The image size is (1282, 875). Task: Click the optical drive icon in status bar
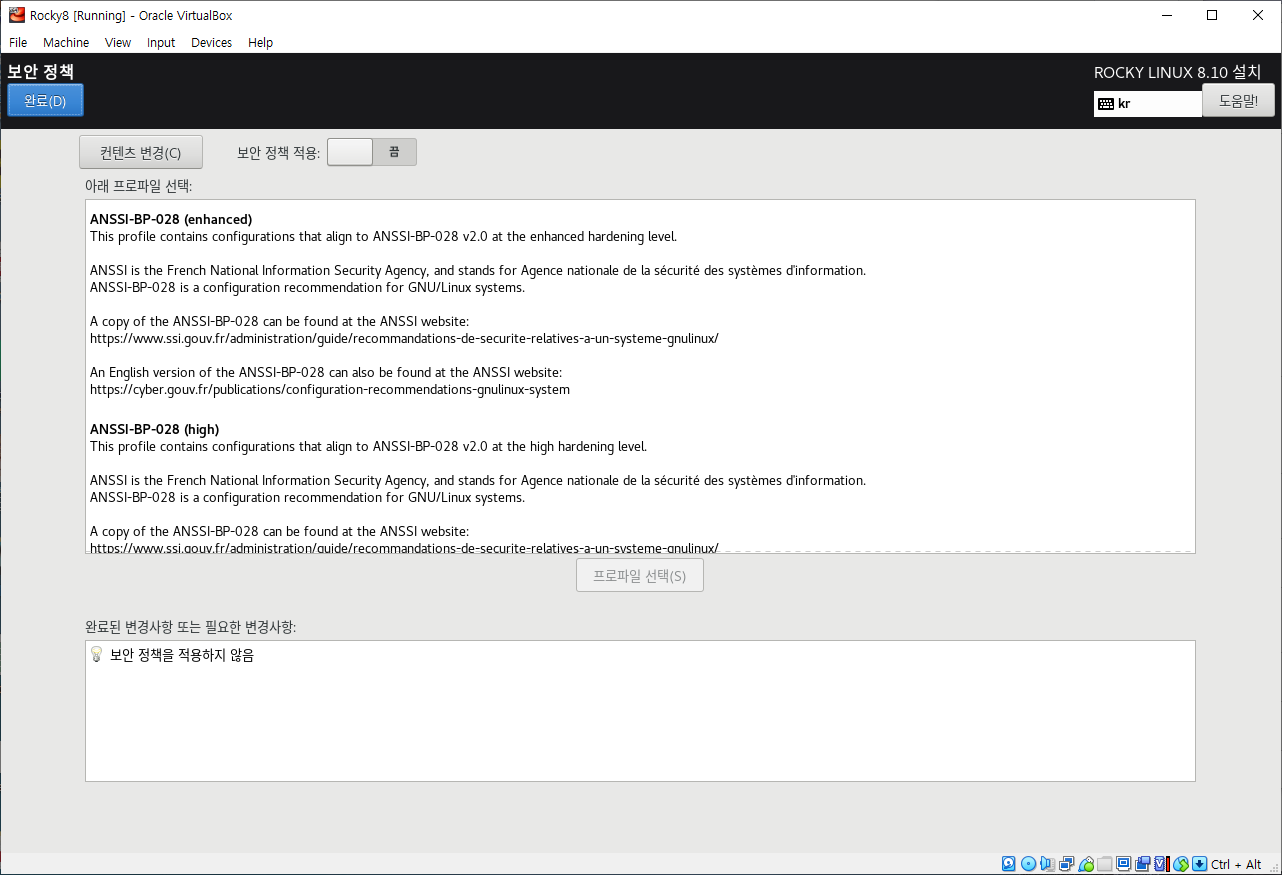click(x=1028, y=864)
